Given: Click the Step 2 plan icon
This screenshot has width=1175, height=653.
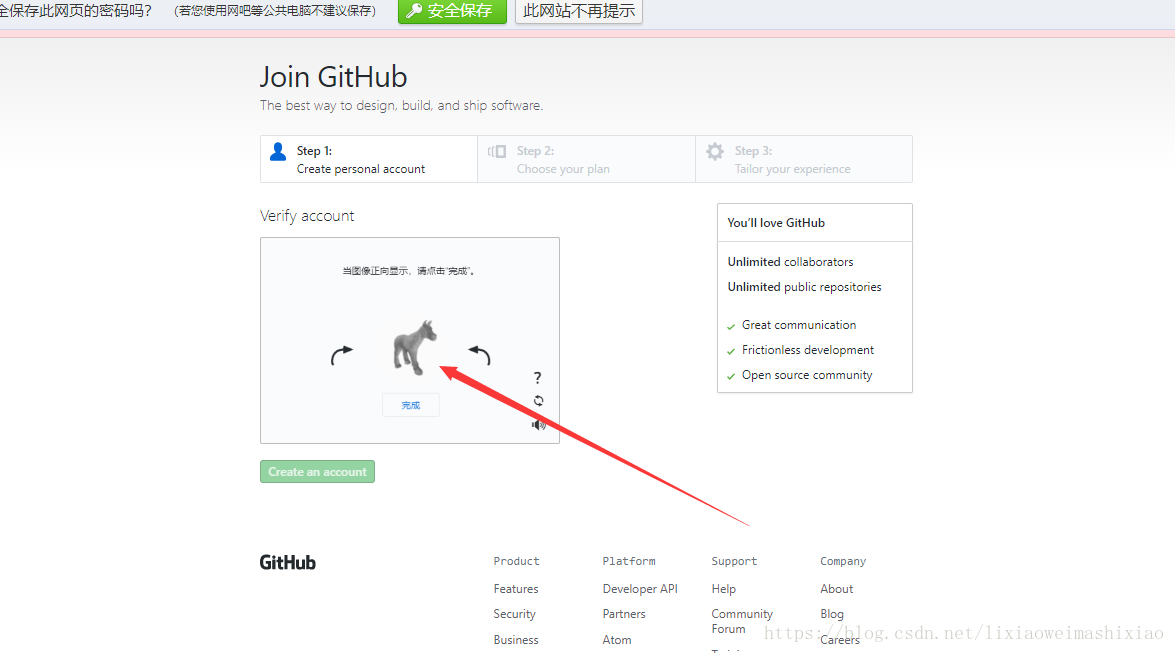Looking at the screenshot, I should click(x=497, y=151).
